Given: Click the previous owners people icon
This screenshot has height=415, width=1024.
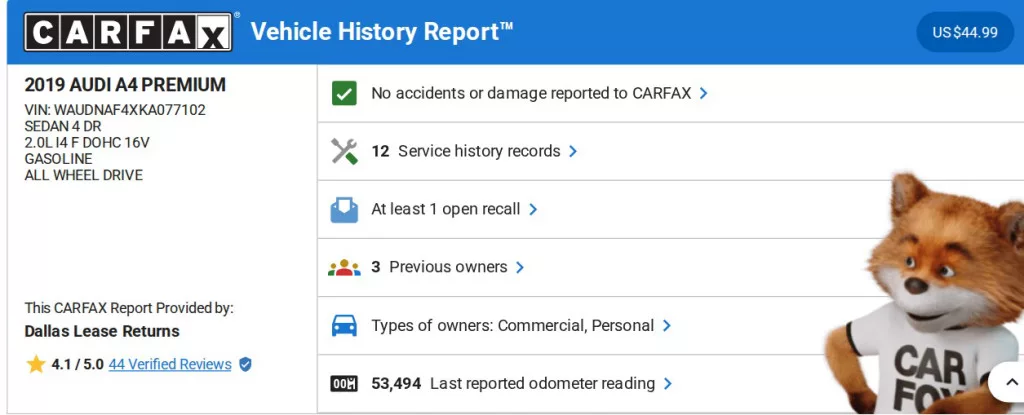Looking at the screenshot, I should (x=344, y=268).
